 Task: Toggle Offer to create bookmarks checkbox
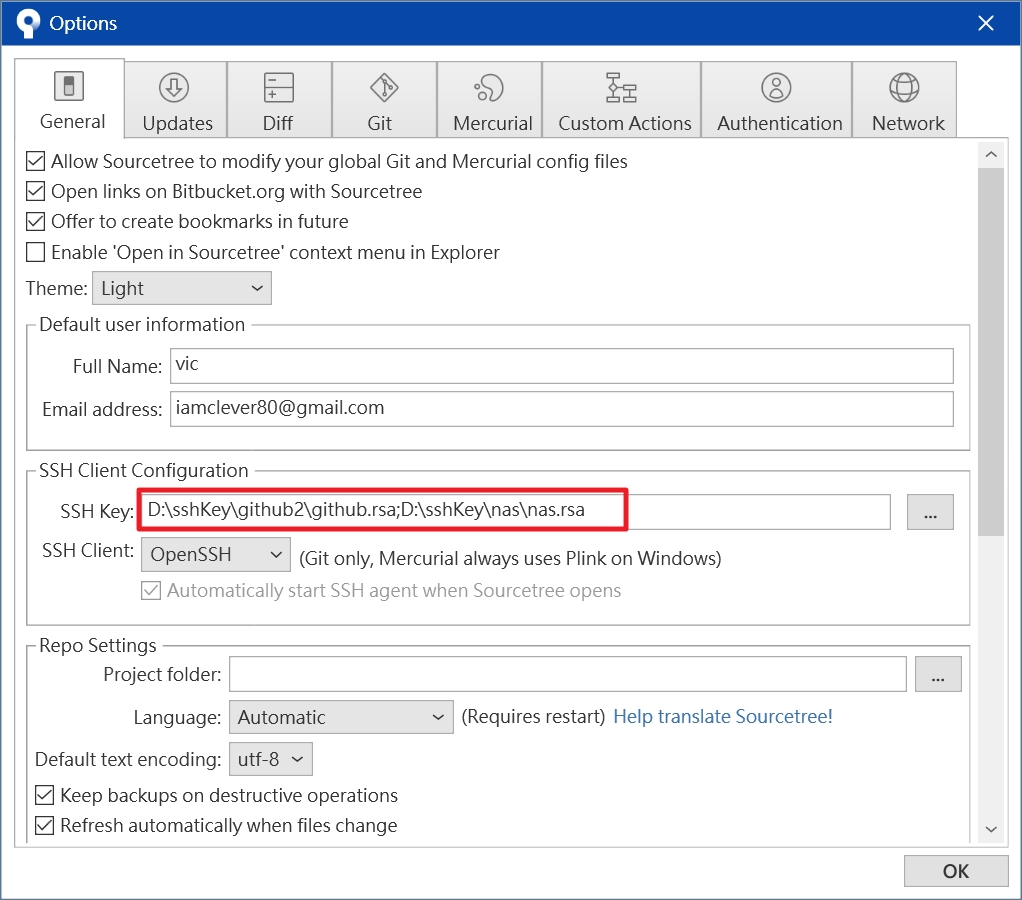click(x=35, y=222)
